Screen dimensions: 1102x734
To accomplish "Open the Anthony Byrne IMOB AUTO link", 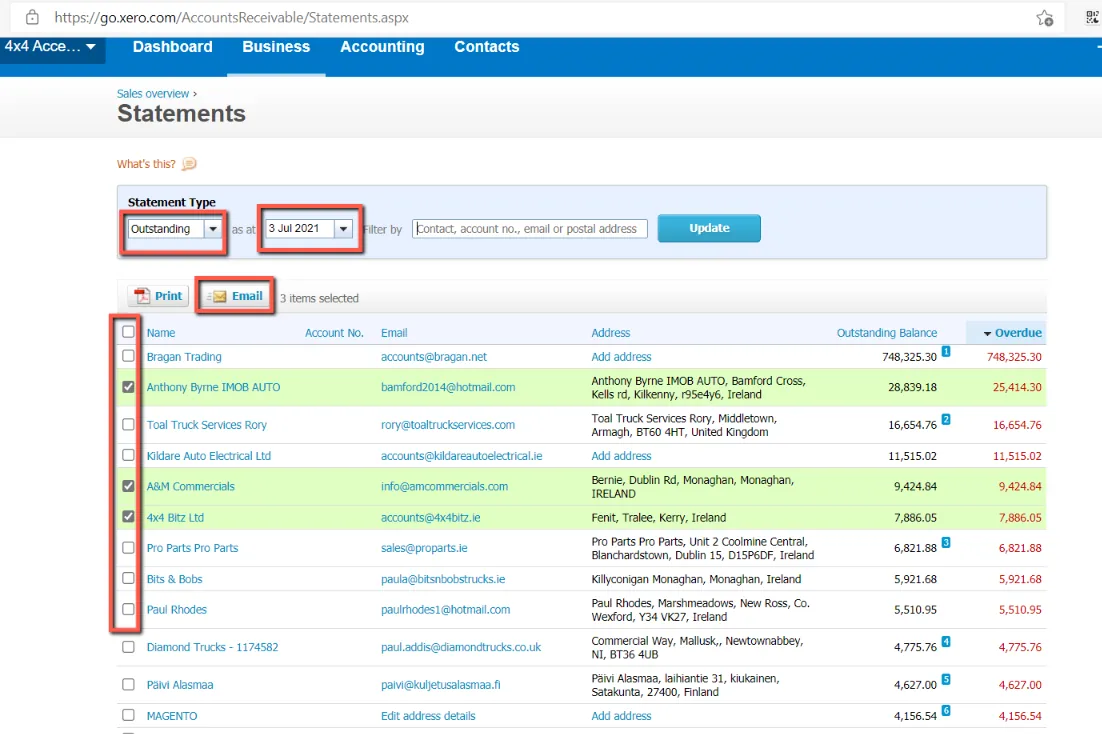I will tap(213, 387).
